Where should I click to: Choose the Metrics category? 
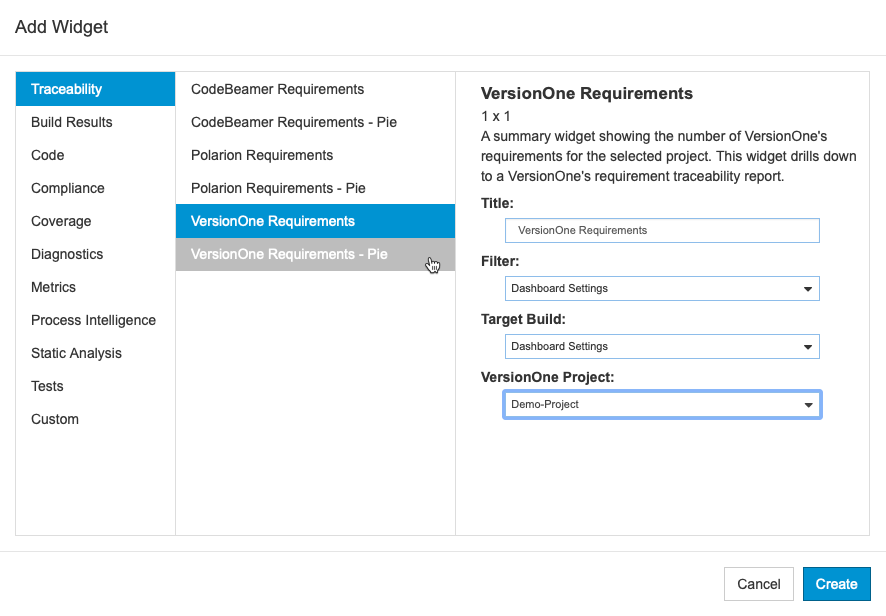click(95, 287)
